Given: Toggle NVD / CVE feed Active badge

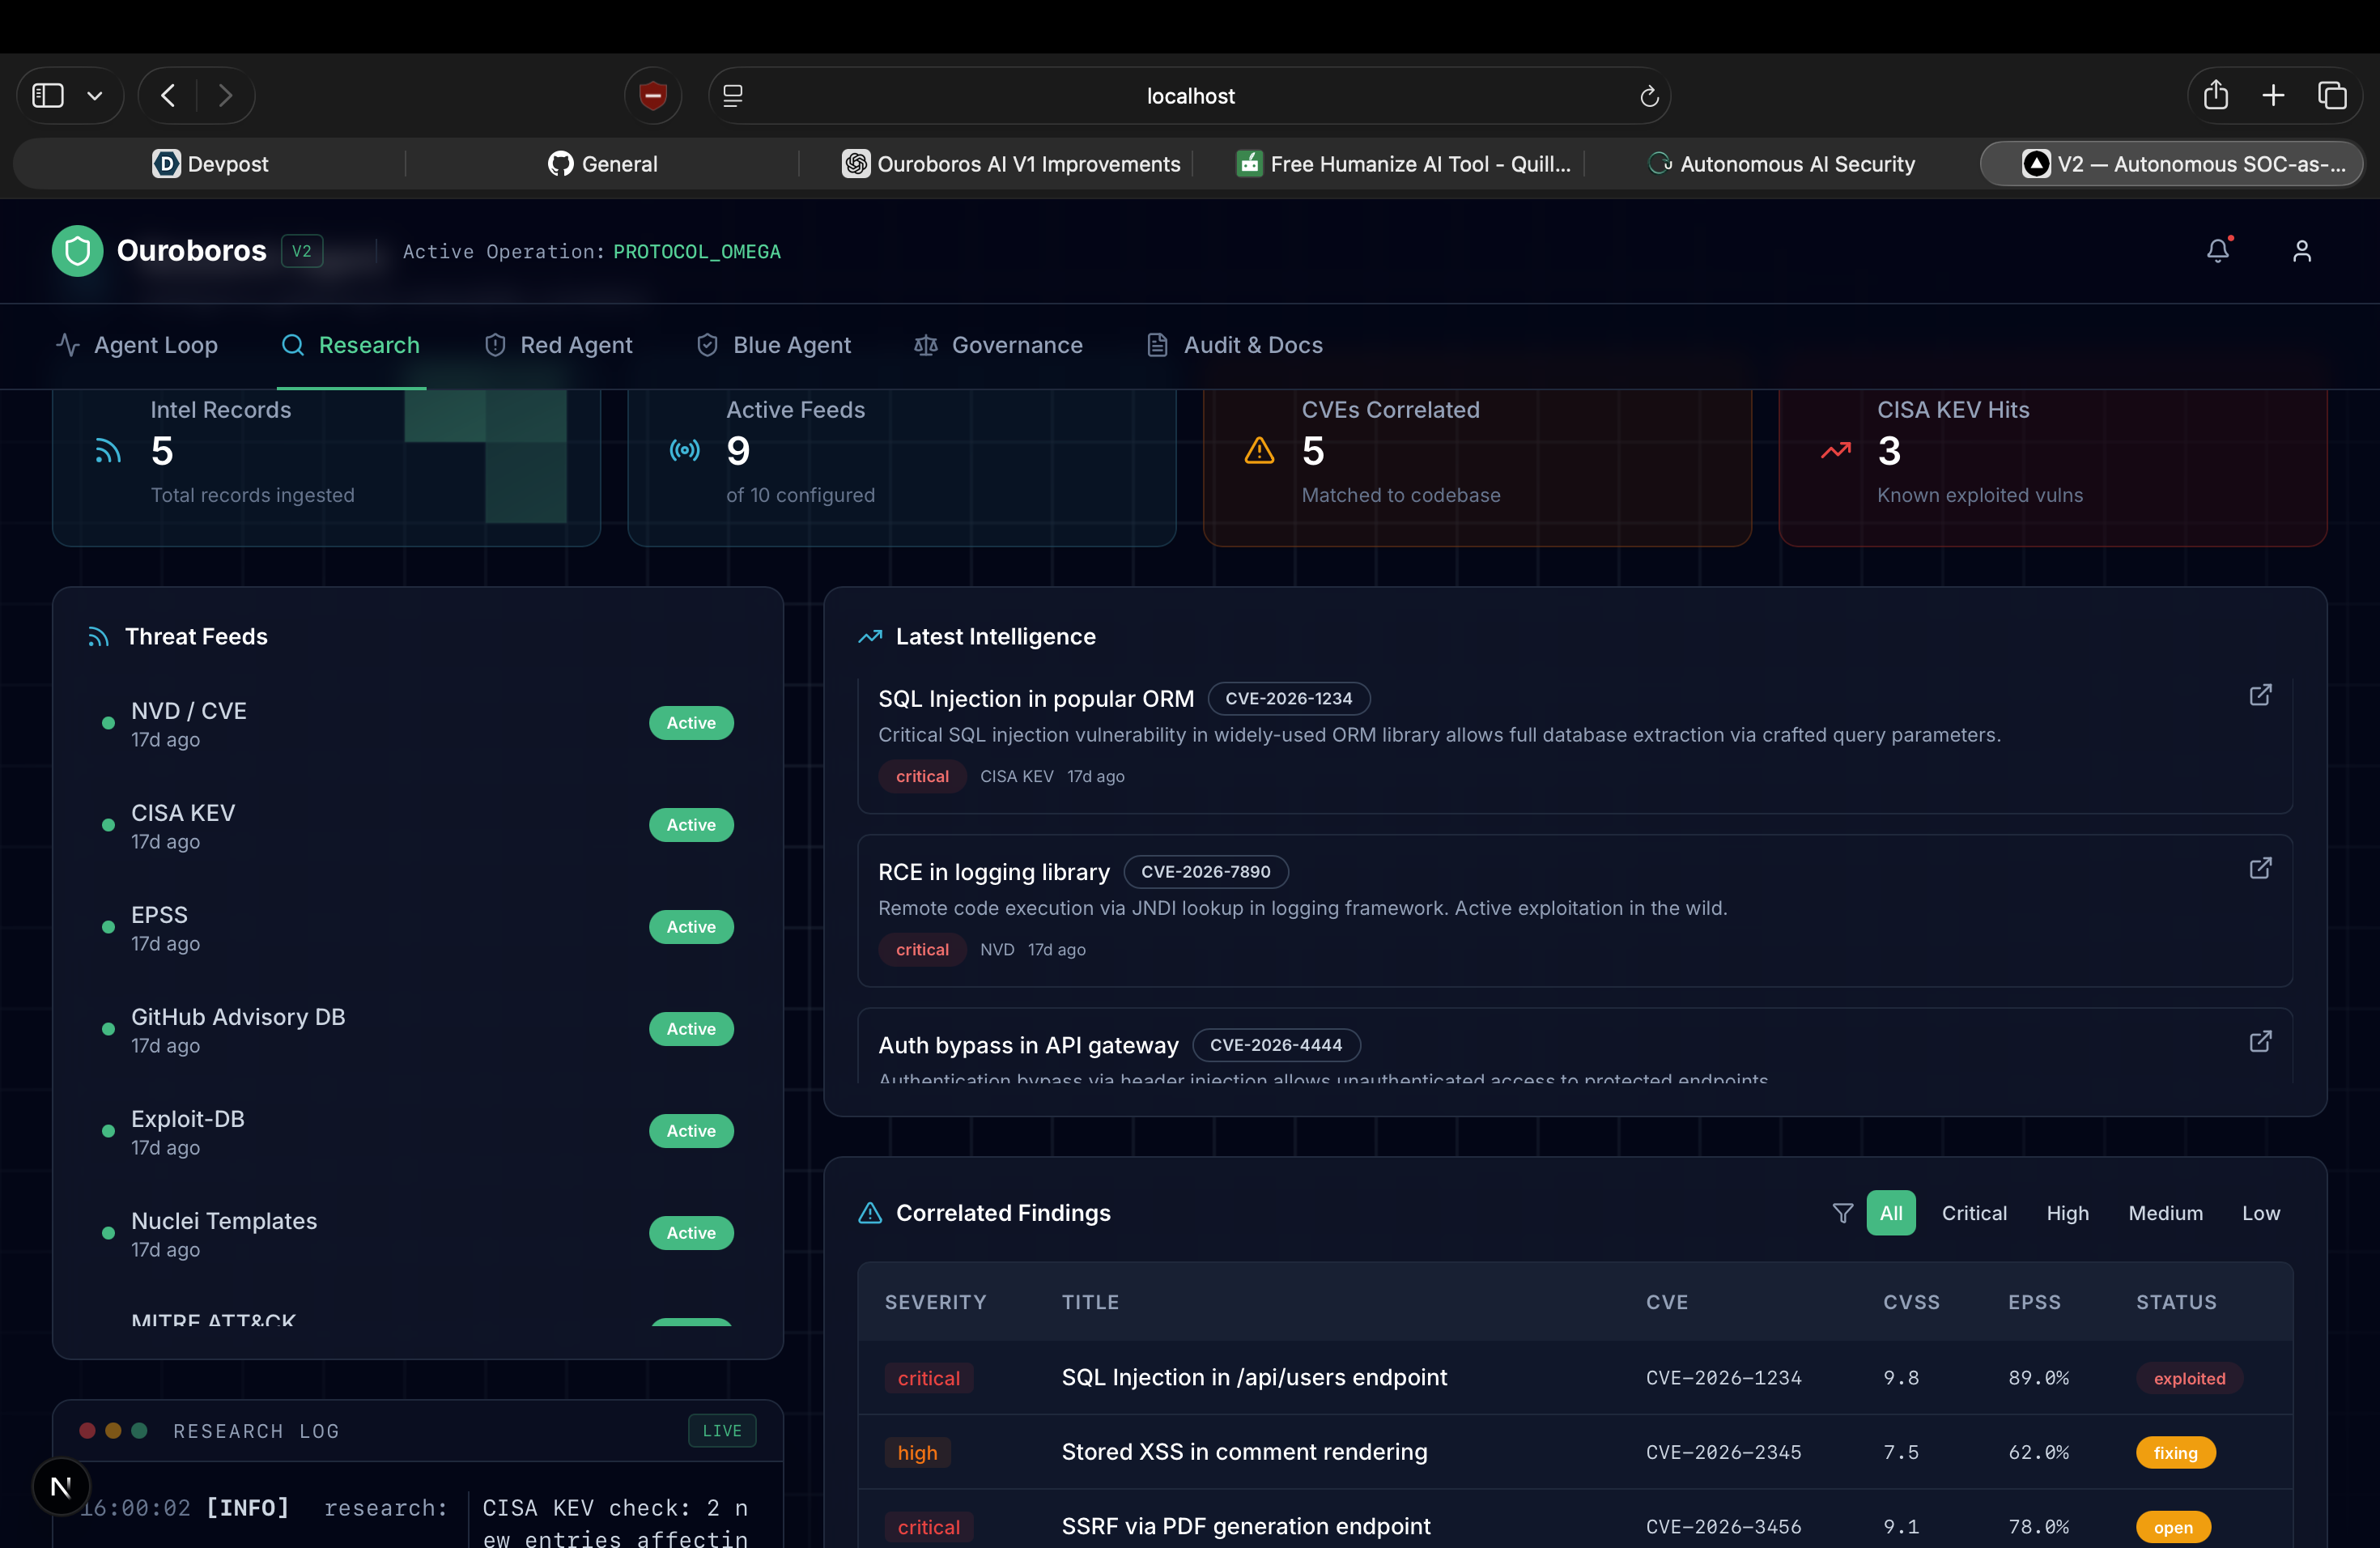Looking at the screenshot, I should (x=691, y=723).
